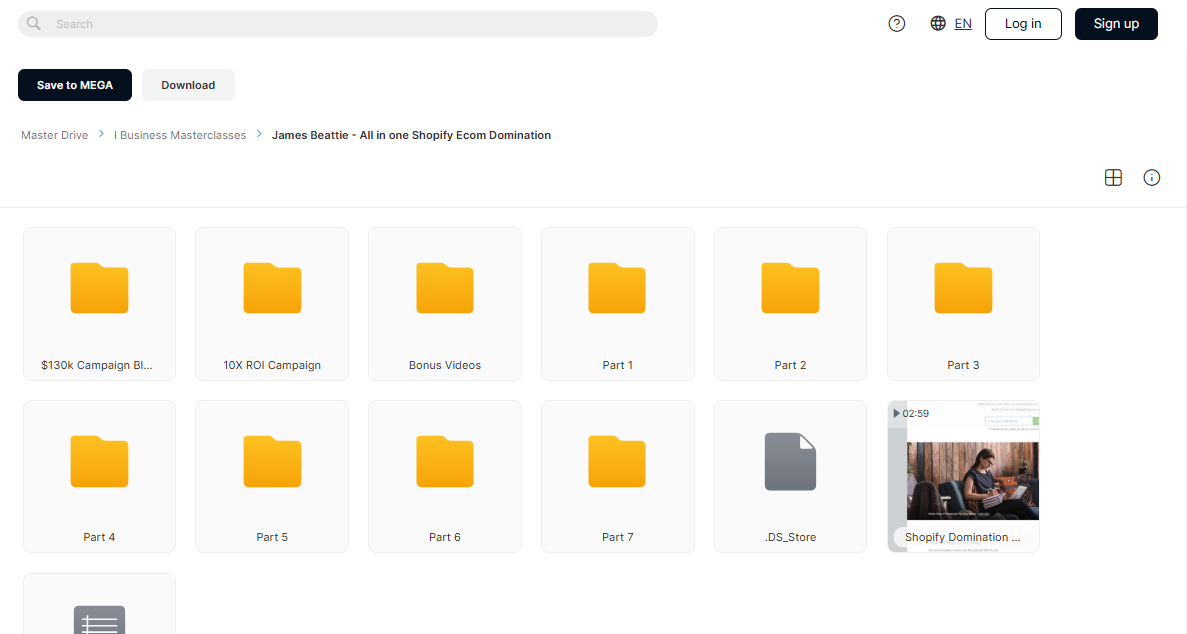This screenshot has width=1187, height=634.
Task: Open the Bonus Videos folder icon
Action: pyautogui.click(x=444, y=288)
